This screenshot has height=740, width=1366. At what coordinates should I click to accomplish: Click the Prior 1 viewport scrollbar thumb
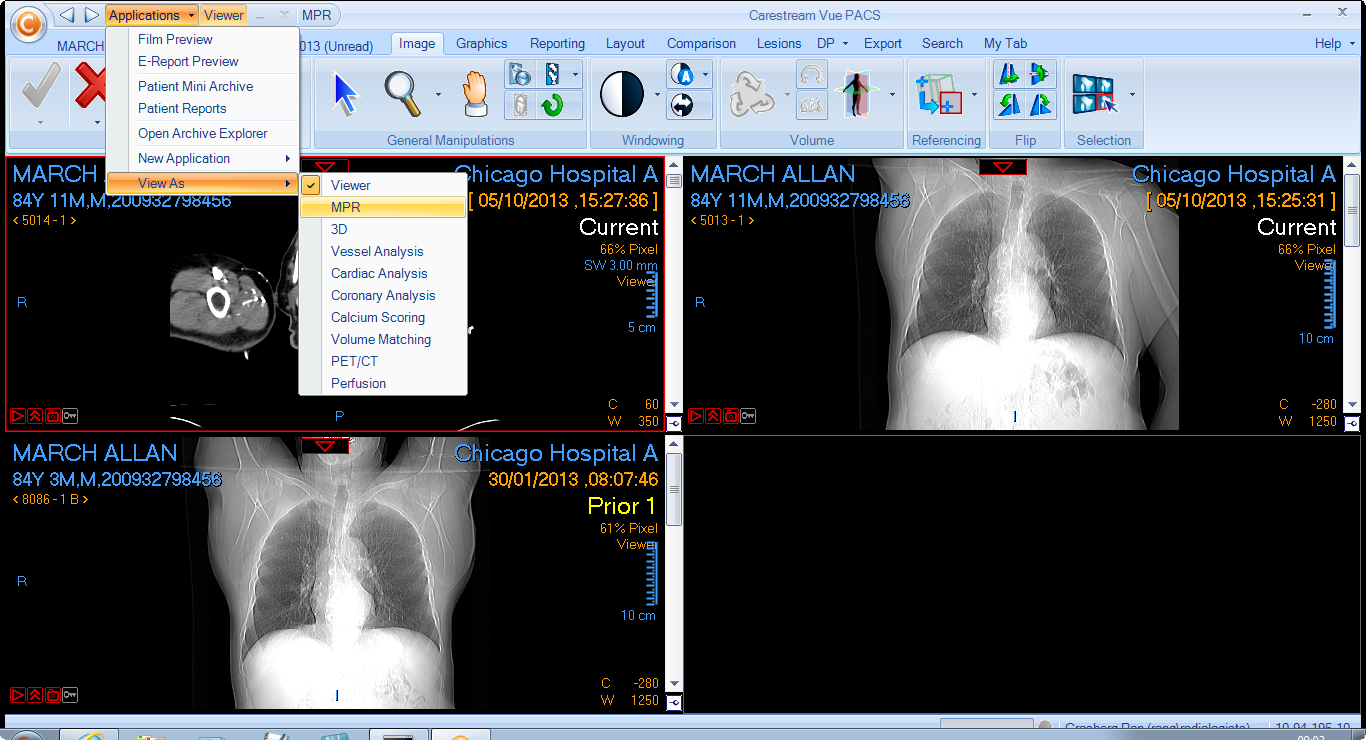674,490
